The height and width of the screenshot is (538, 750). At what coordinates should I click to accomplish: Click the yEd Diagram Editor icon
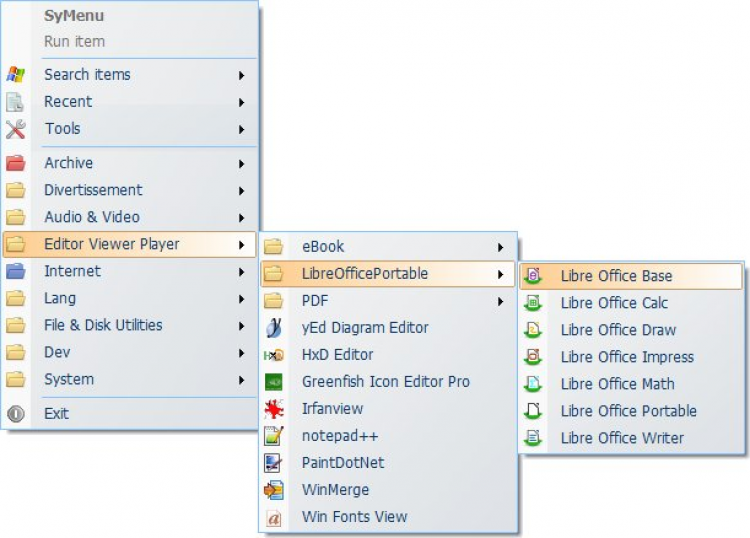tap(273, 328)
